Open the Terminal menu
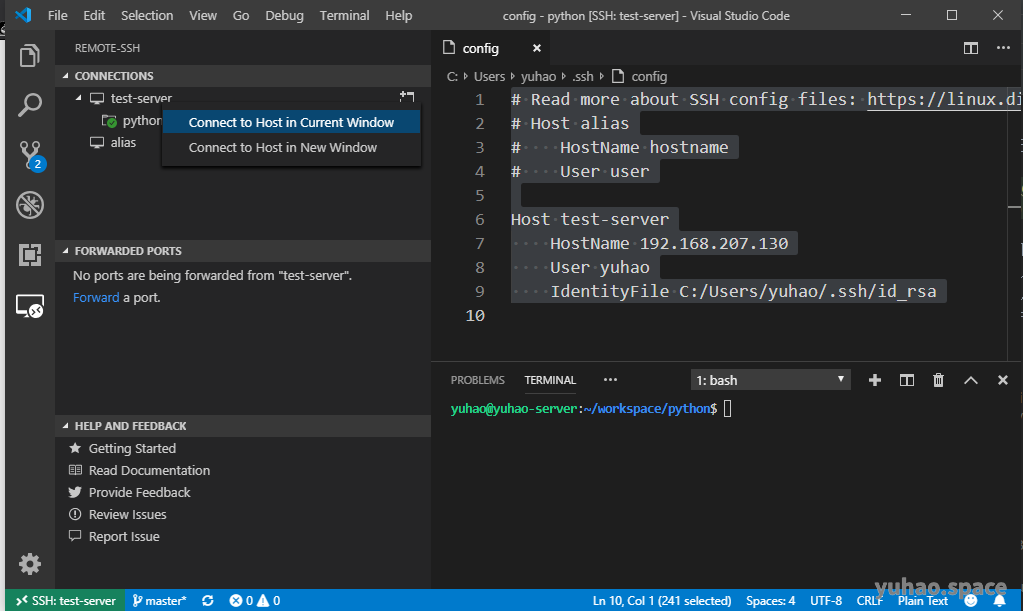 coord(344,15)
